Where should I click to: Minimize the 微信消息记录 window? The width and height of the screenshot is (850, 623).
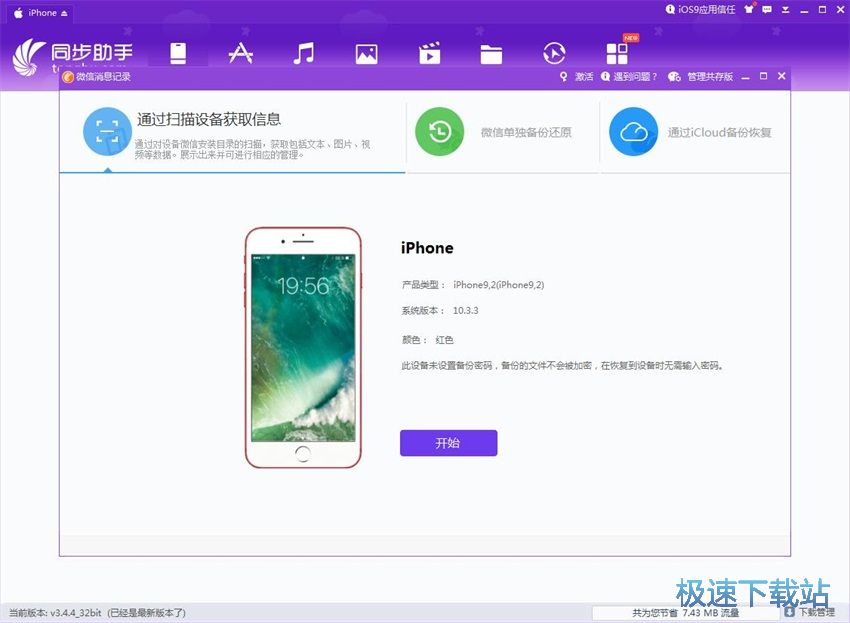[x=745, y=77]
